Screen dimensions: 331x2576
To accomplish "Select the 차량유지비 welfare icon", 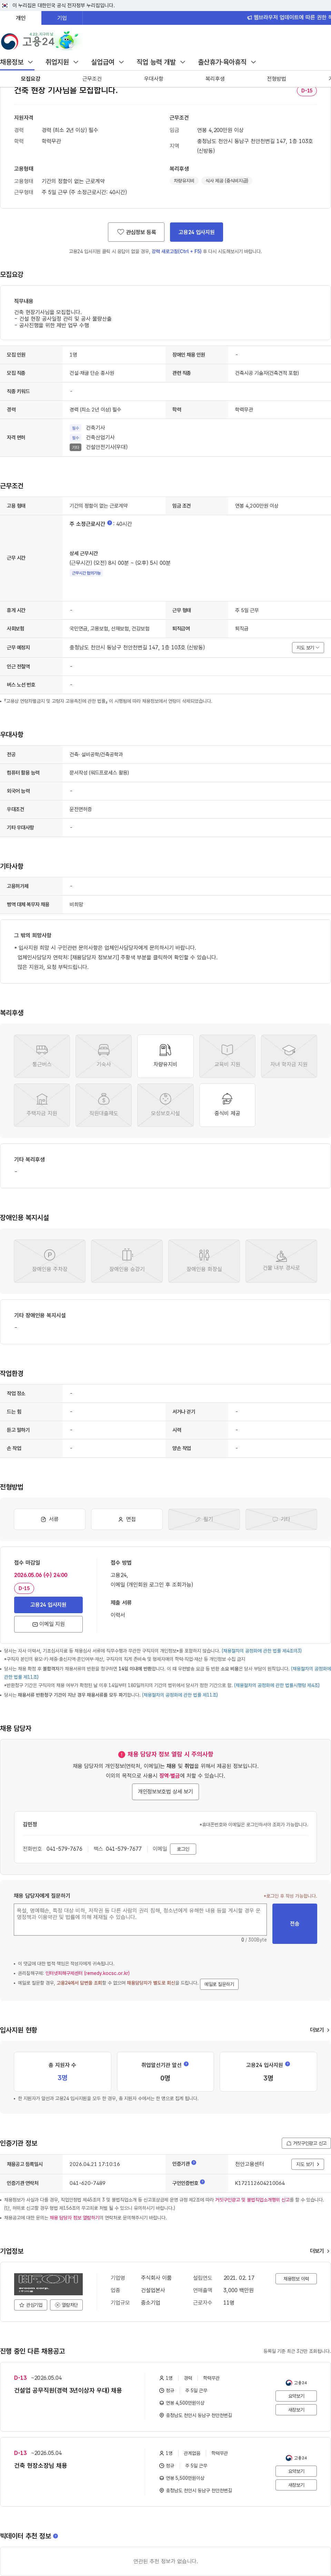I will [165, 1056].
